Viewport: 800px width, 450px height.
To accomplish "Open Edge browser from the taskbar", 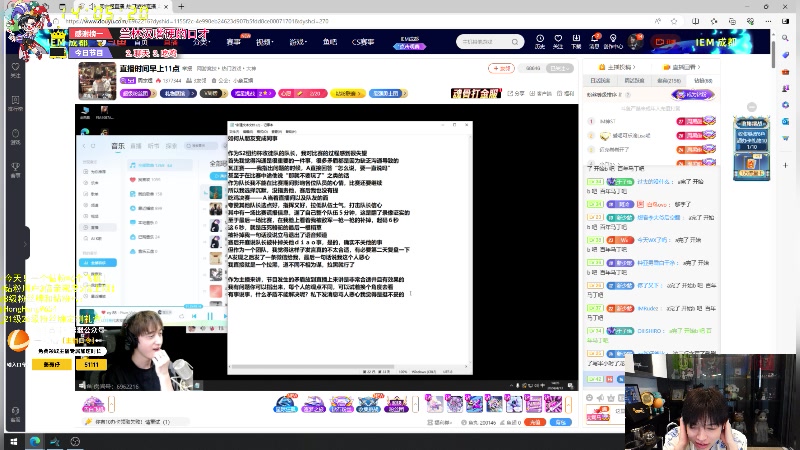I will coord(35,441).
